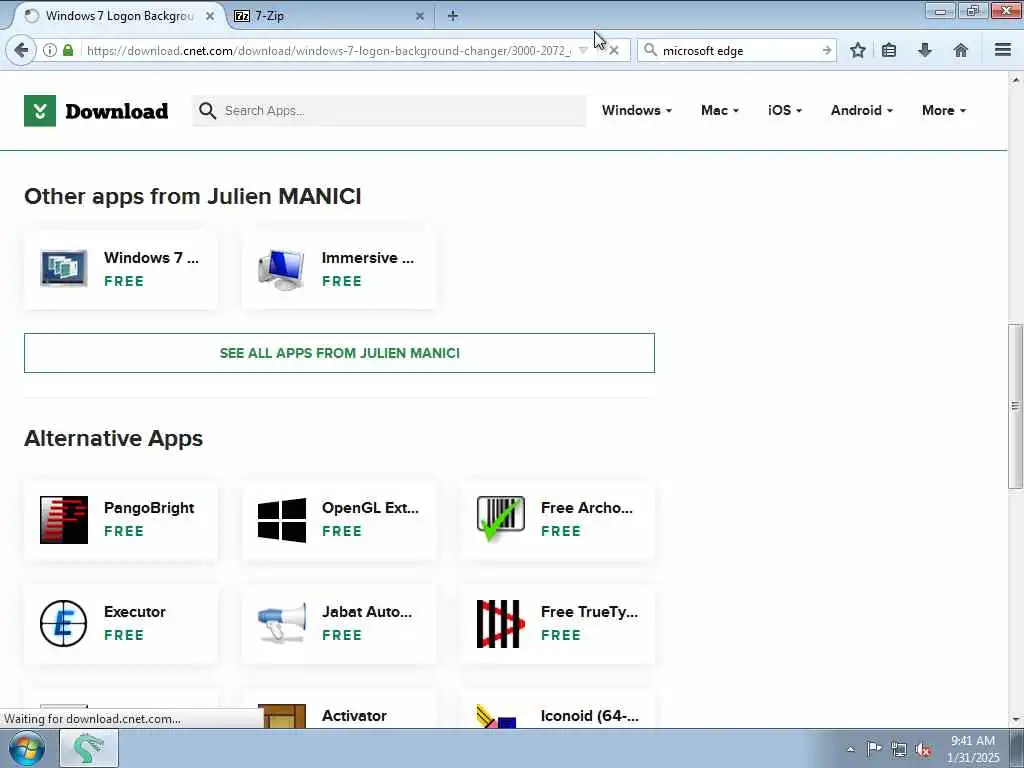Open the Windows Start button
This screenshot has height=768, width=1024.
point(26,748)
